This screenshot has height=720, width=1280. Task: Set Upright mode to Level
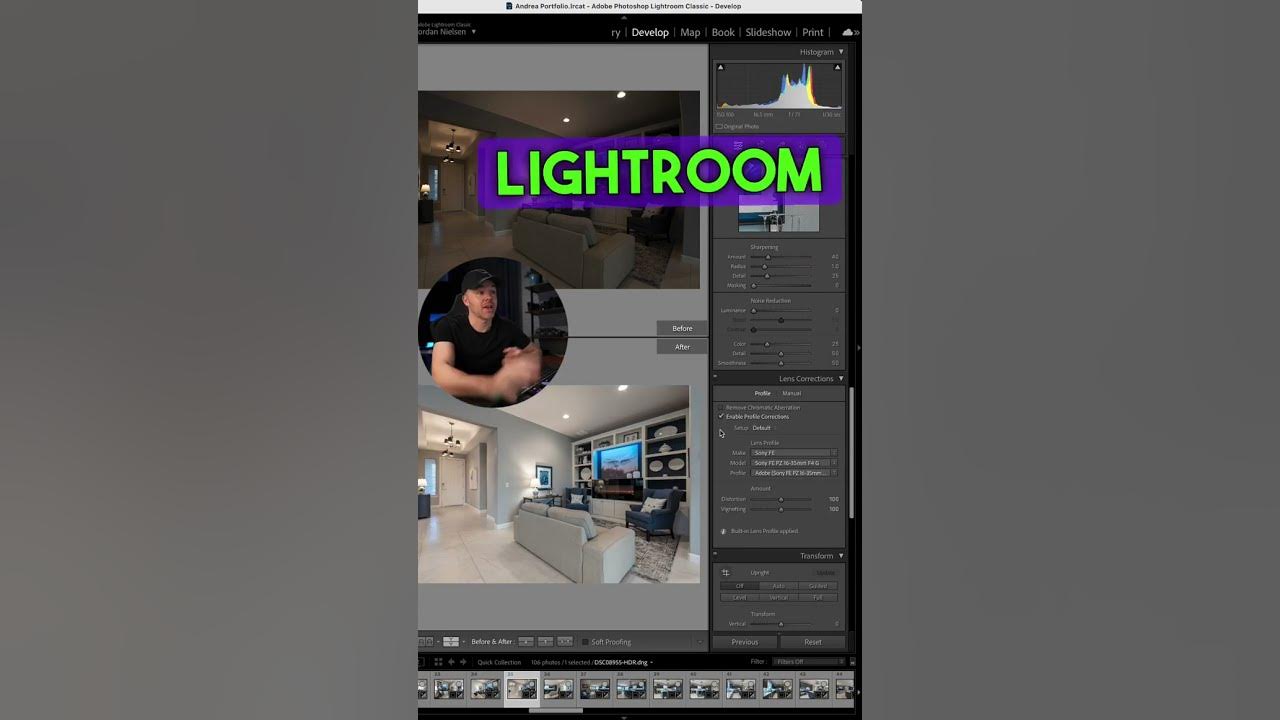point(740,597)
